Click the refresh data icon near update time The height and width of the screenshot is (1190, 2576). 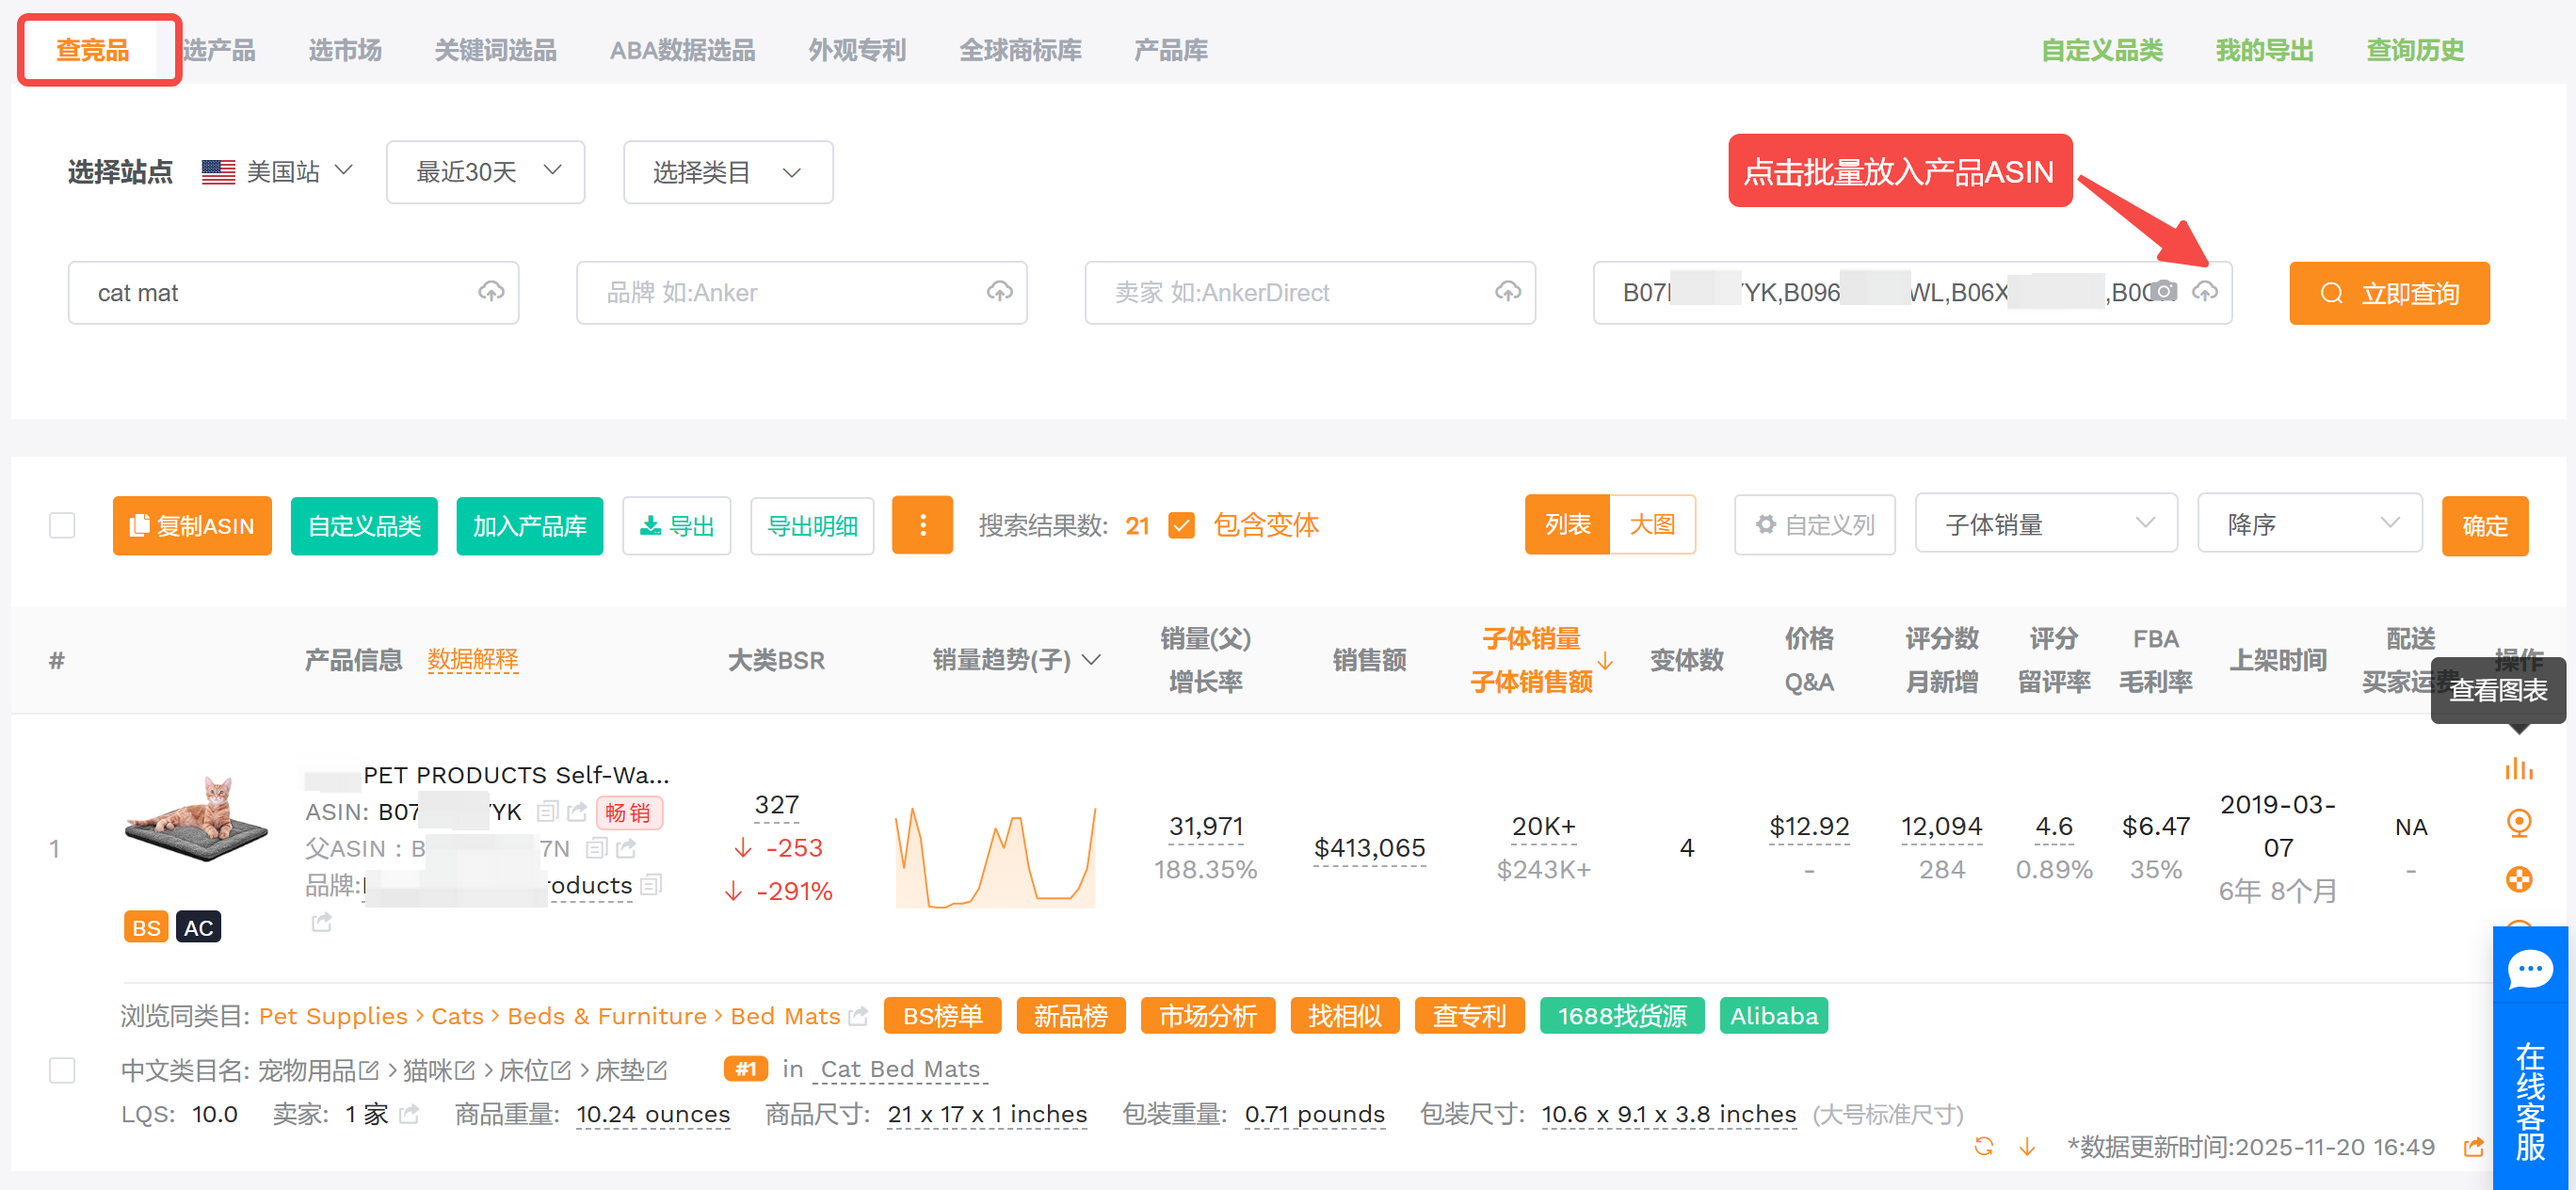[x=1983, y=1146]
